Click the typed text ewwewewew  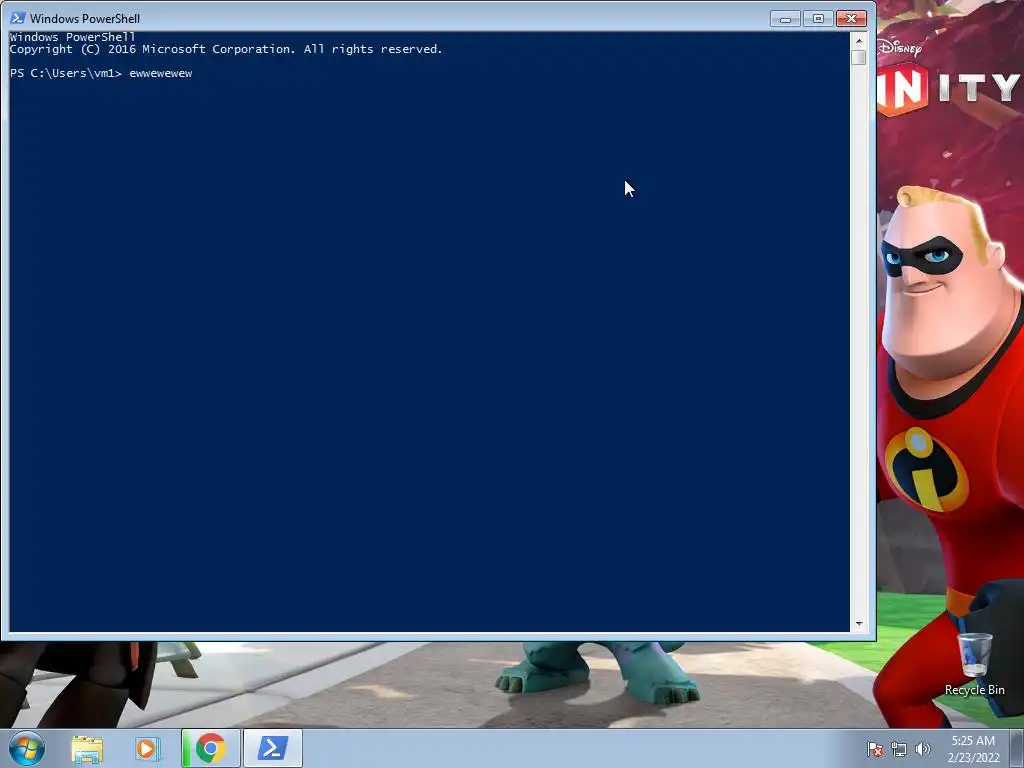pyautogui.click(x=161, y=73)
